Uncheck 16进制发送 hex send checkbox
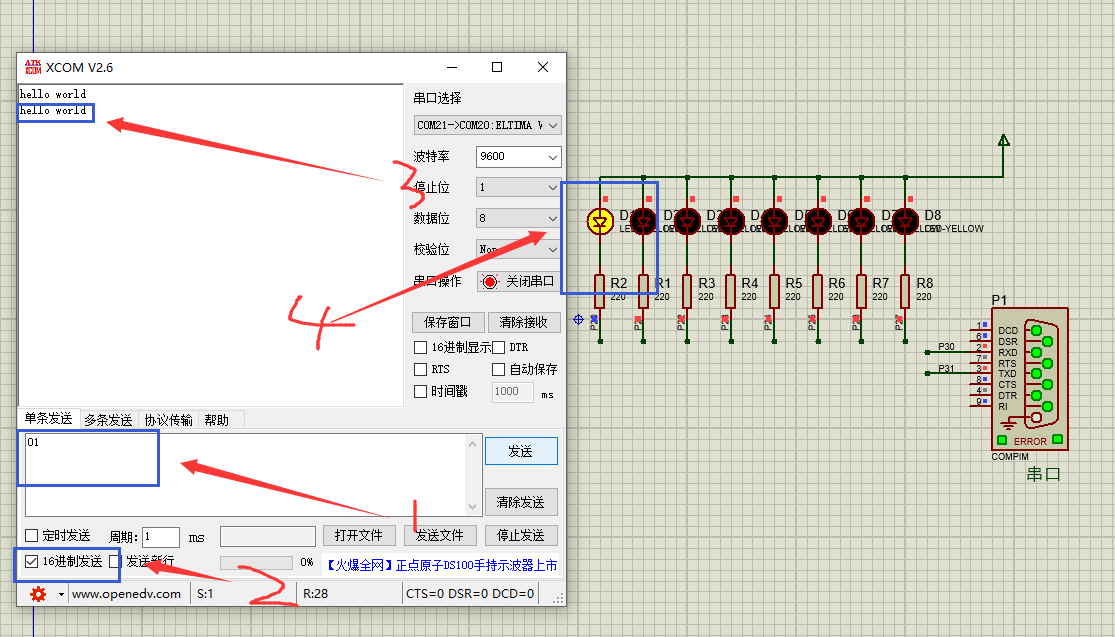This screenshot has height=637, width=1115. coord(31,562)
